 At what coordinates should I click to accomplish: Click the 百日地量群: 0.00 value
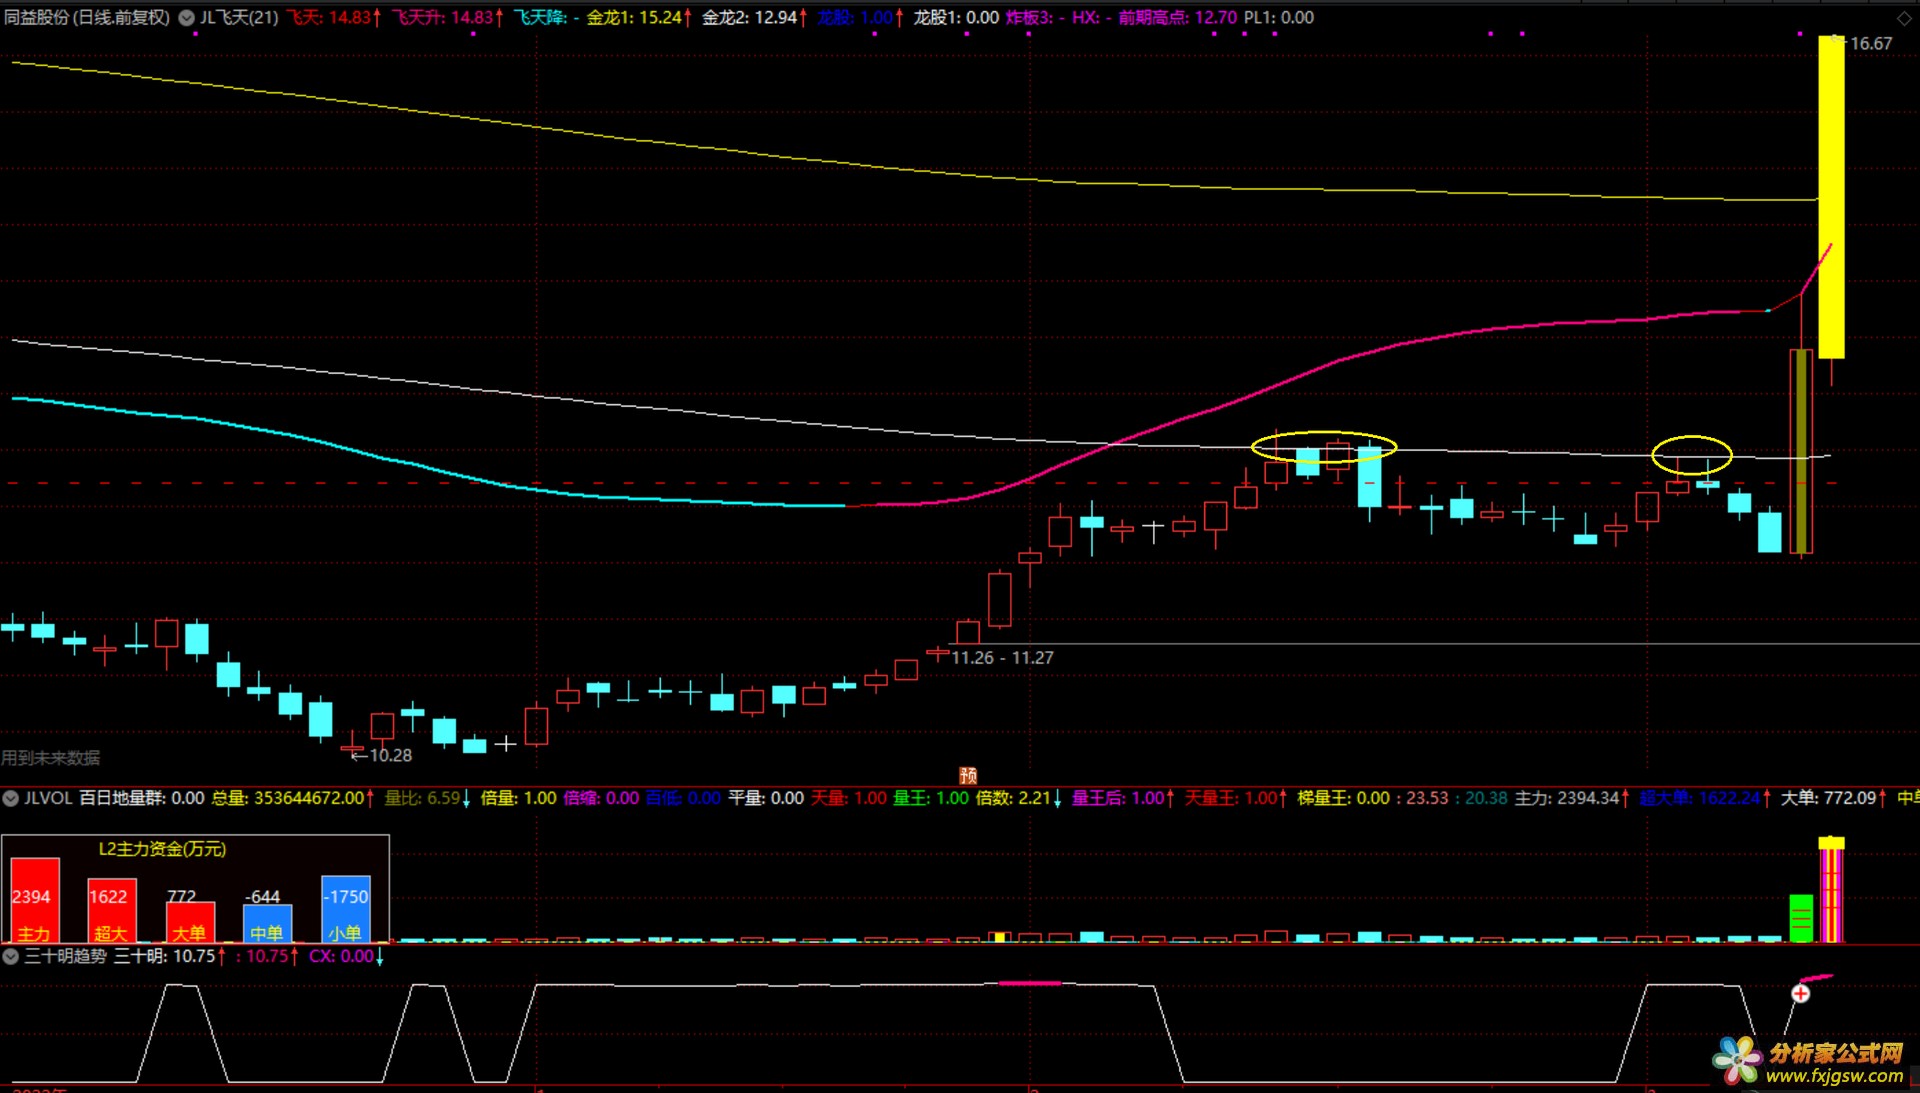click(x=142, y=798)
